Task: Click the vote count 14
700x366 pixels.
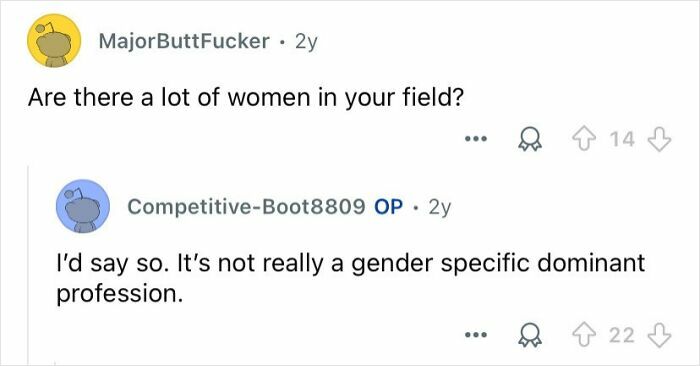Action: pyautogui.click(x=622, y=140)
